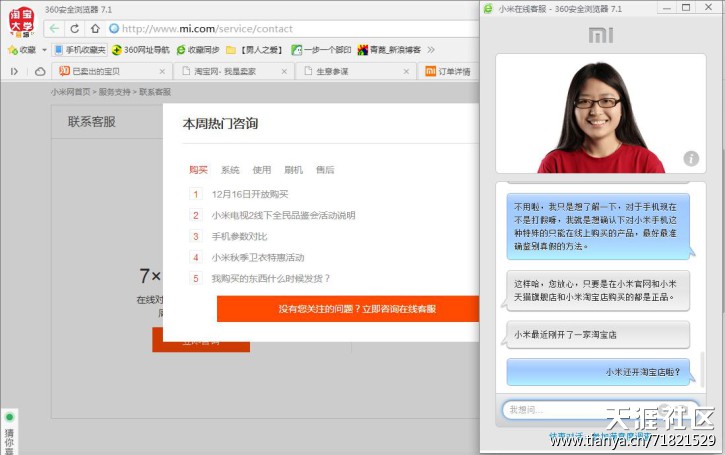The width and height of the screenshot is (725, 455).
Task: Select the 系统 category tab
Action: pyautogui.click(x=230, y=170)
